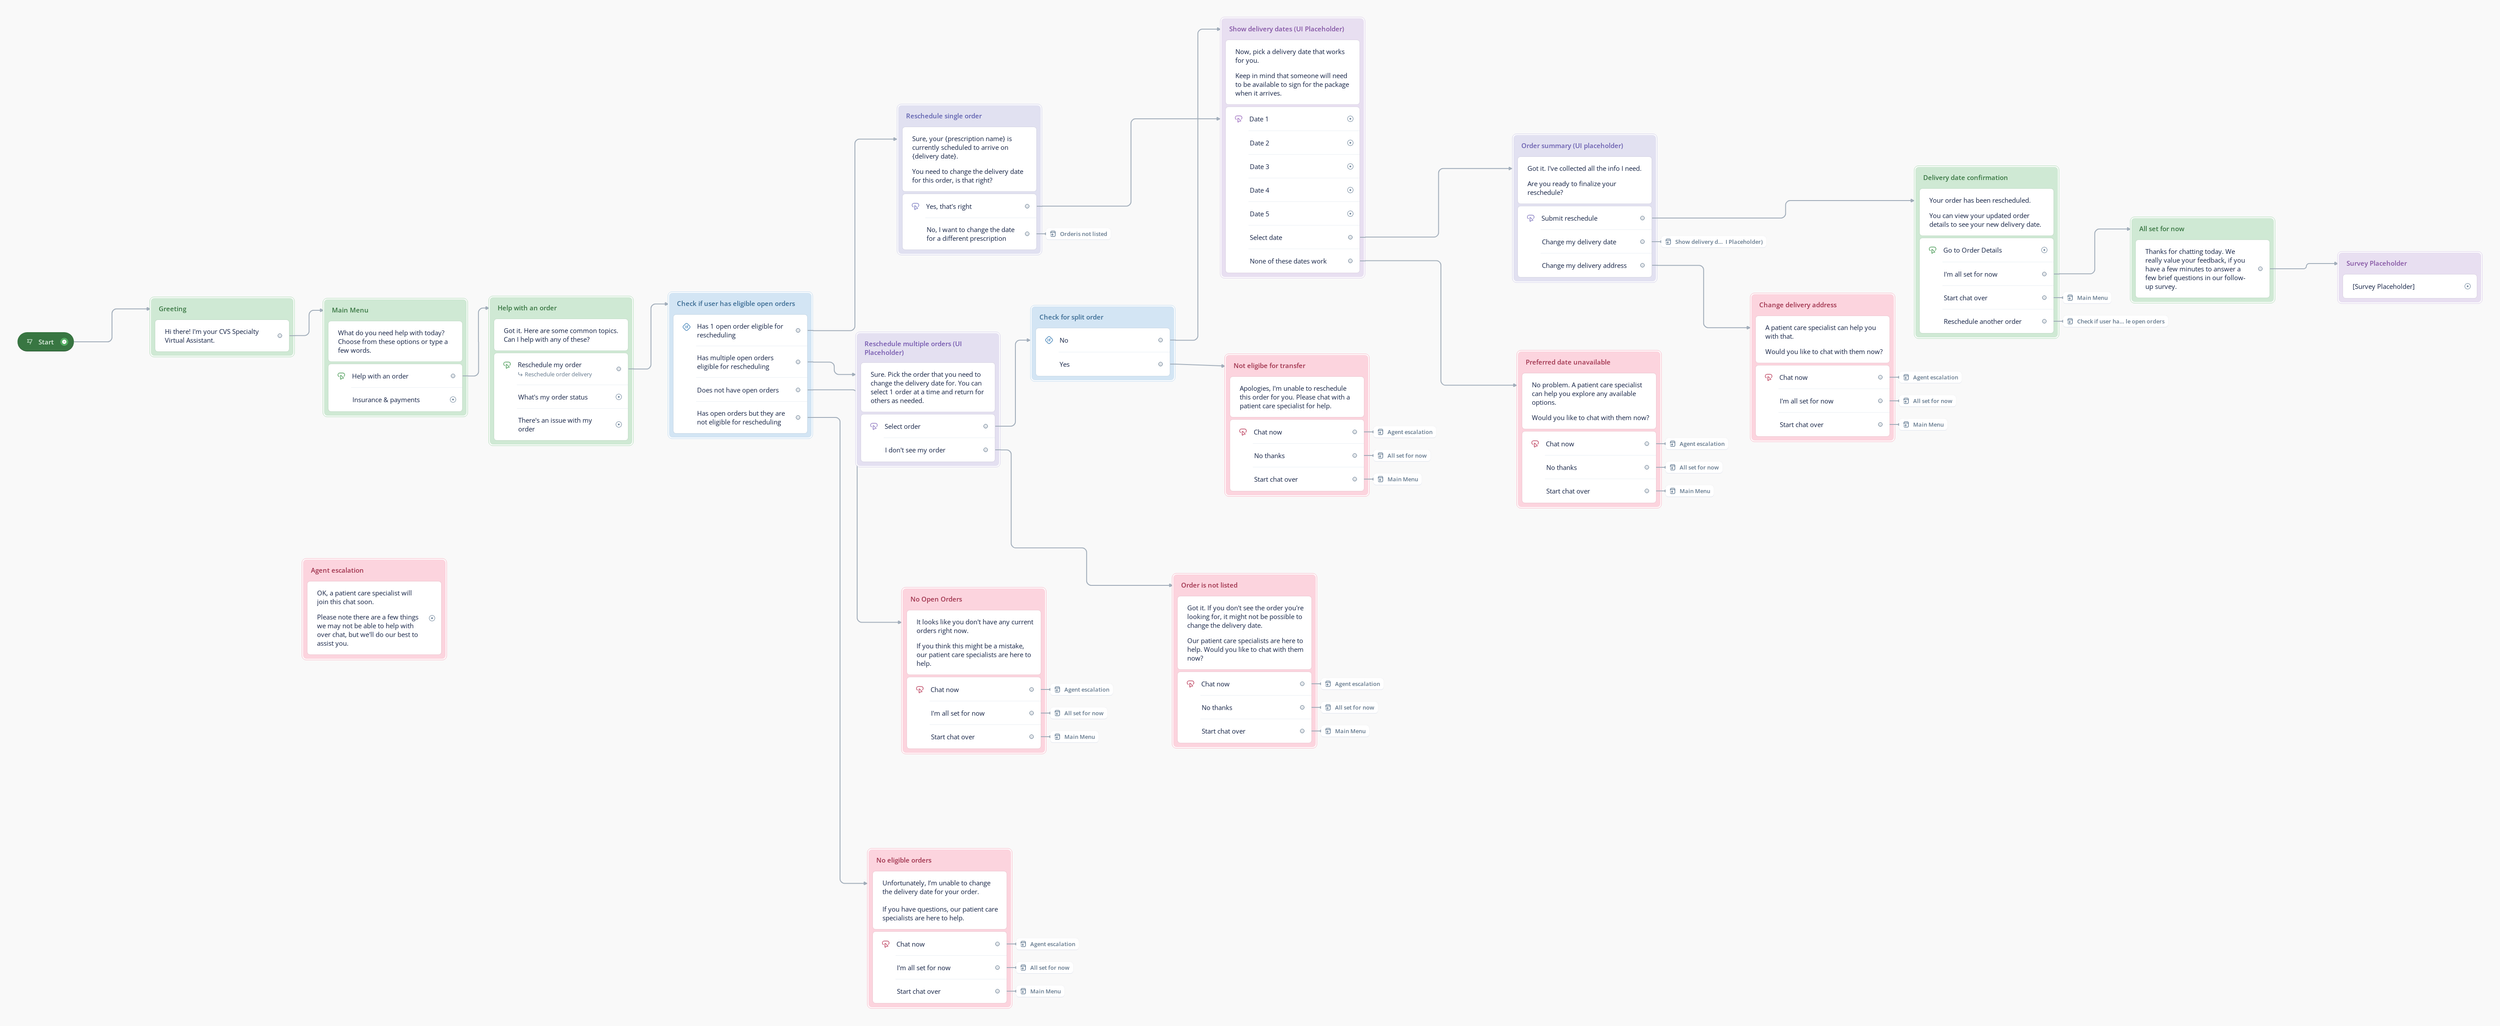Click port circle on 'Change my delivery date' row
This screenshot has width=2500, height=1026.
coord(1642,242)
